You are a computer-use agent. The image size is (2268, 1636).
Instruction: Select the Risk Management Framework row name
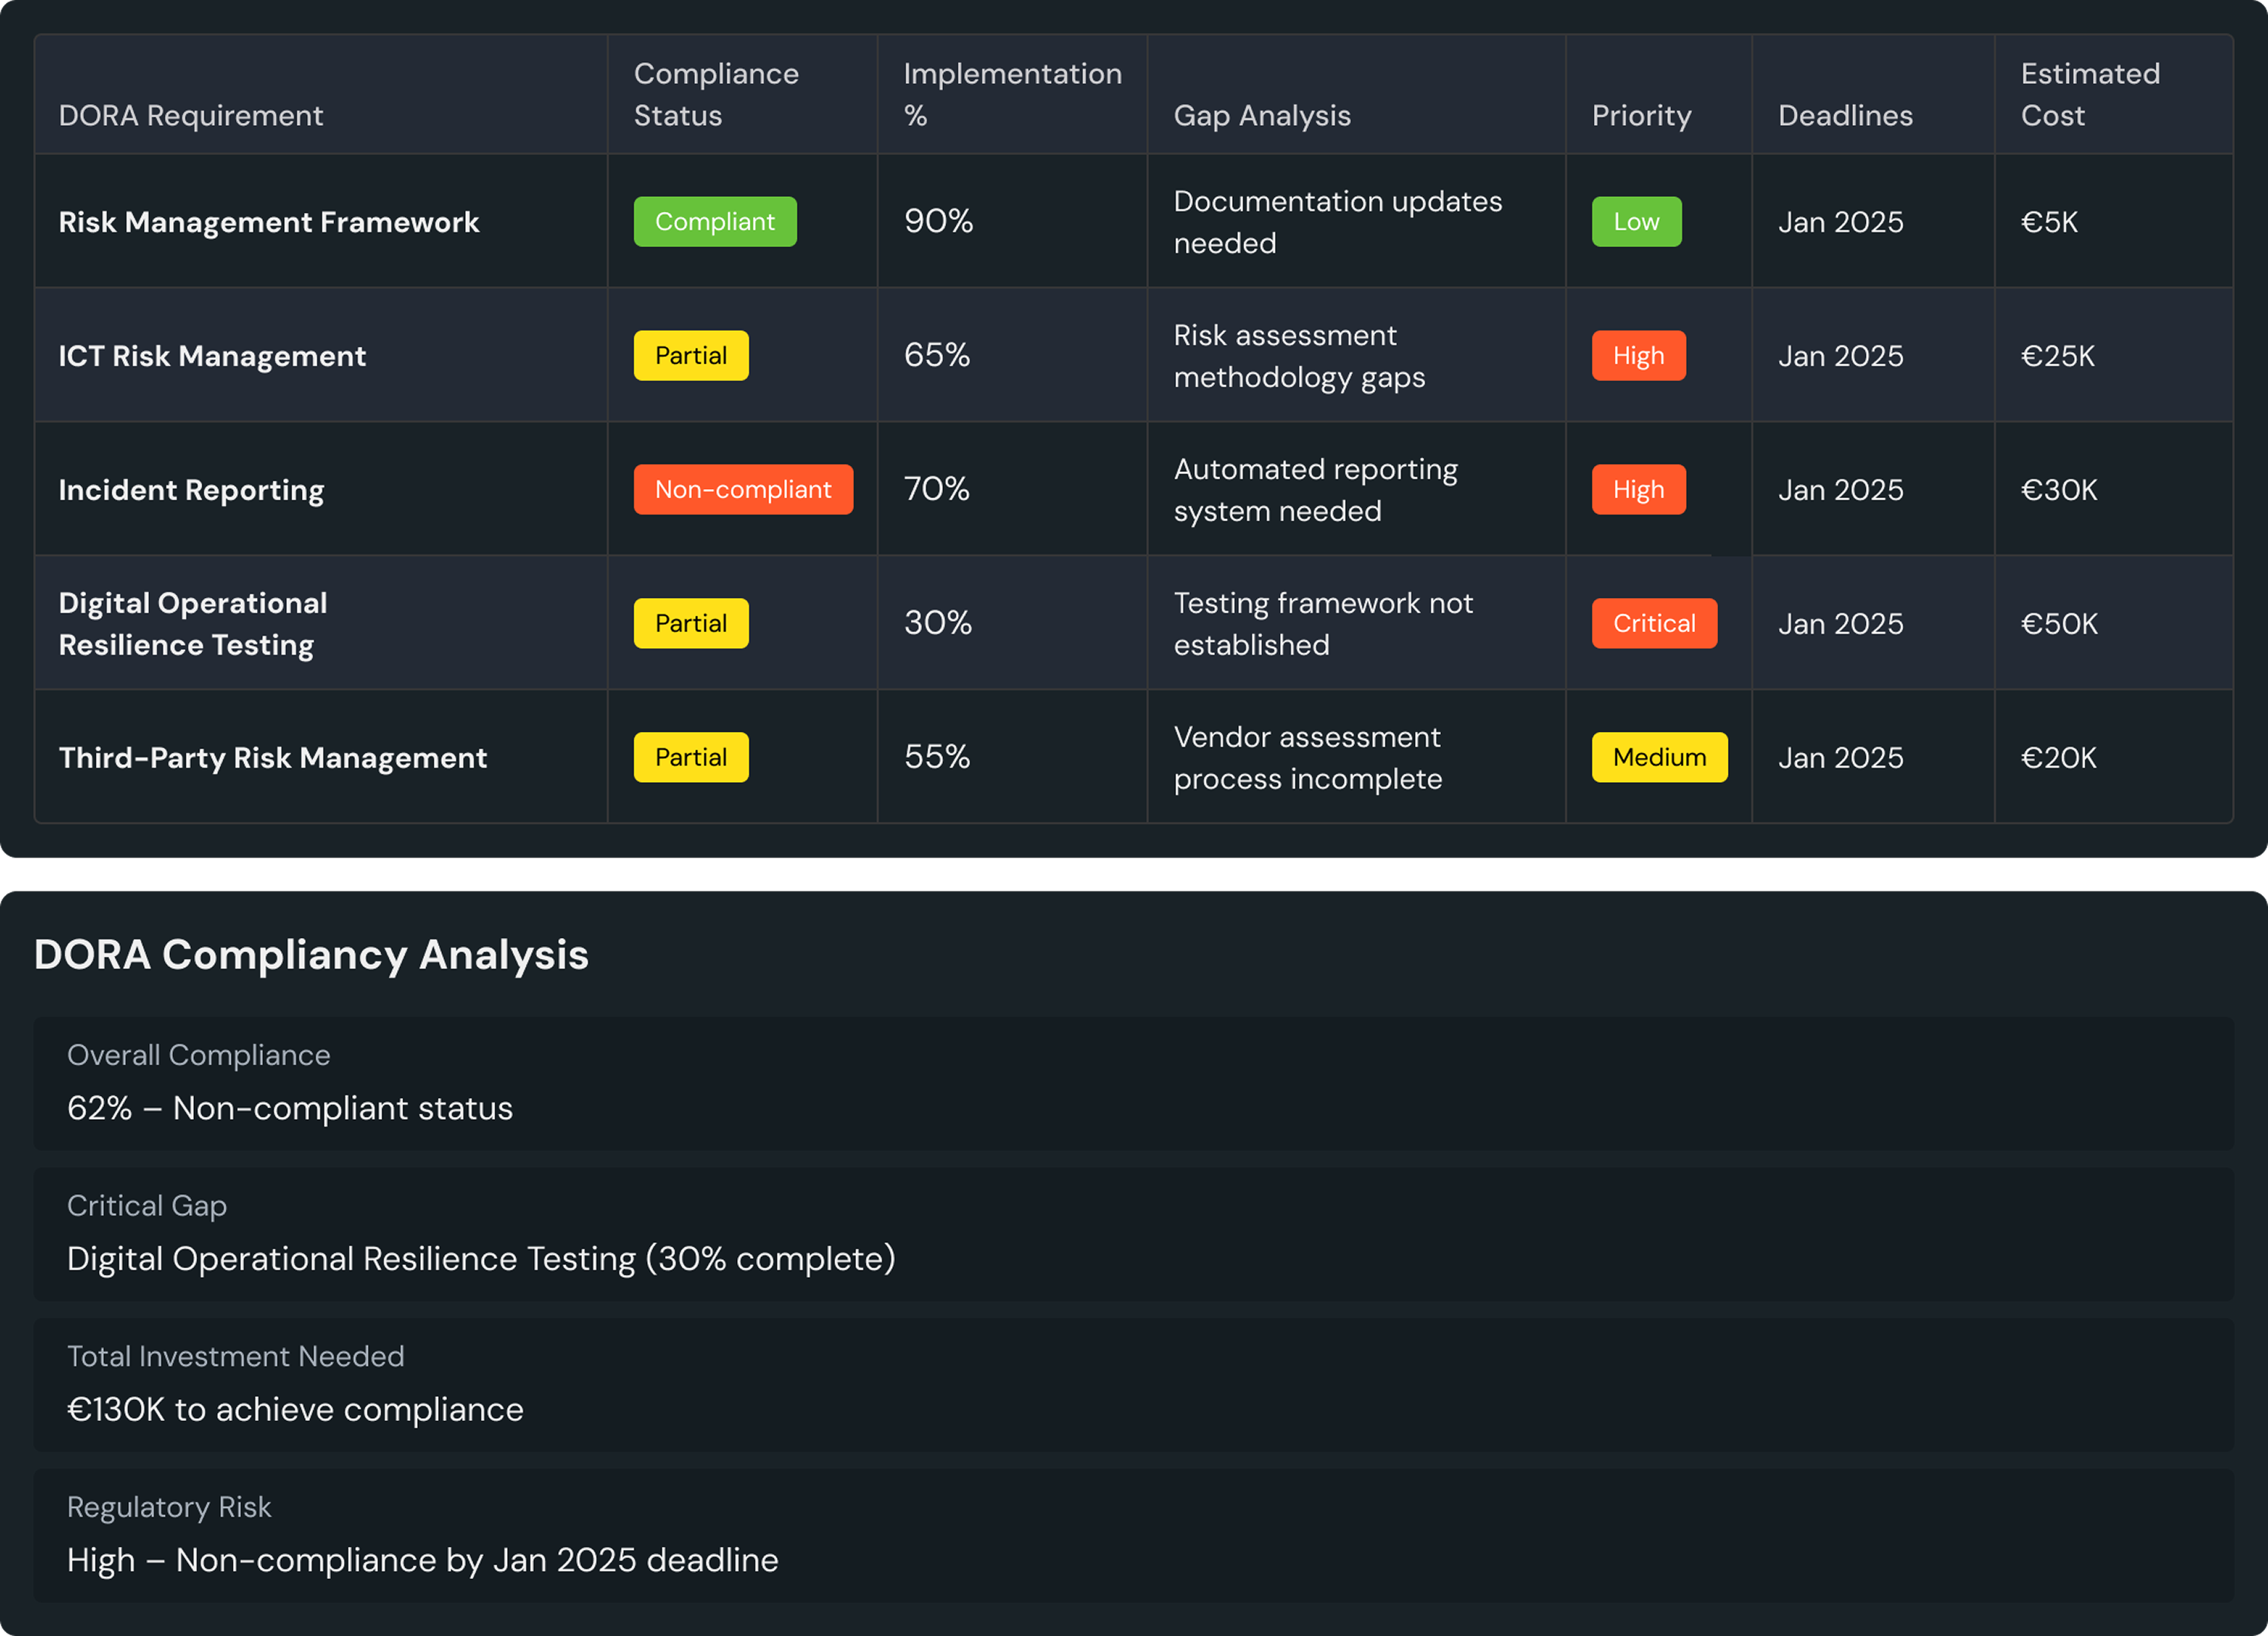click(x=268, y=222)
